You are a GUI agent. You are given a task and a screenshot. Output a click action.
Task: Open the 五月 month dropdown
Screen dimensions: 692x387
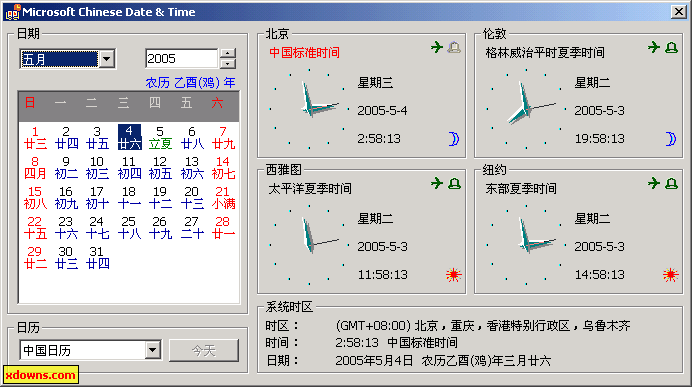click(x=106, y=59)
